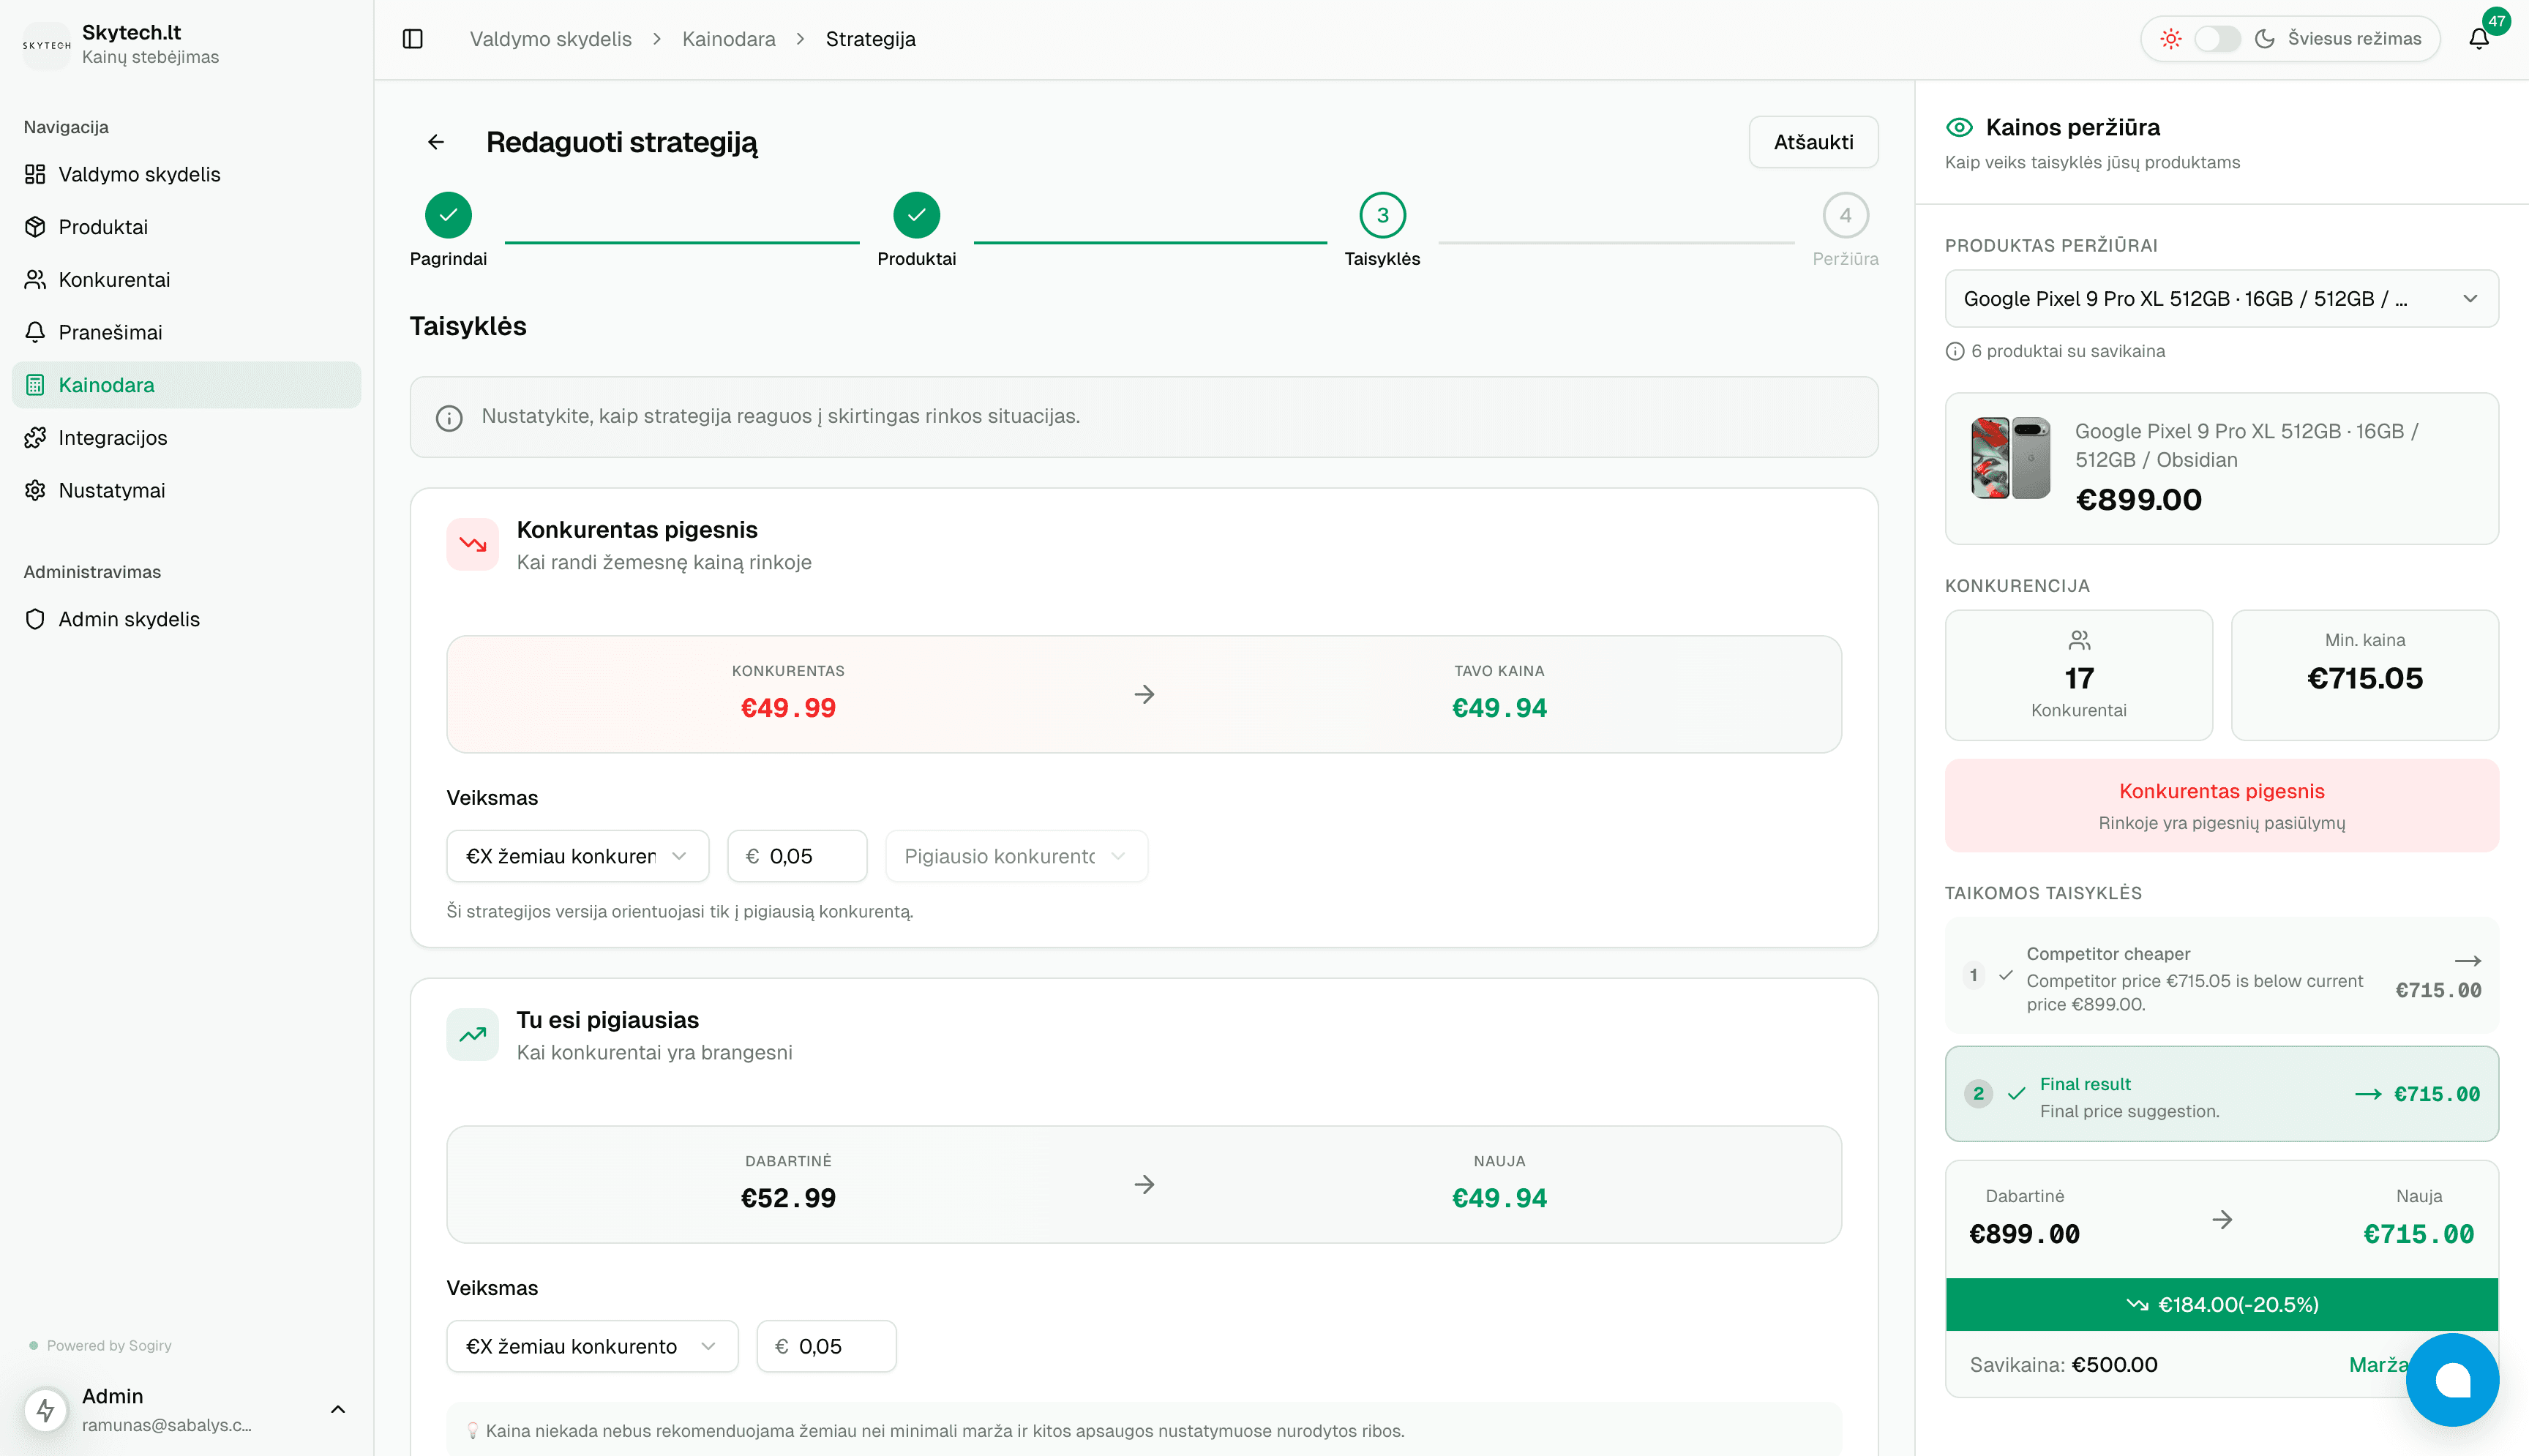Open Pranešimai in the sidebar
This screenshot has height=1456, width=2529.
186,332
